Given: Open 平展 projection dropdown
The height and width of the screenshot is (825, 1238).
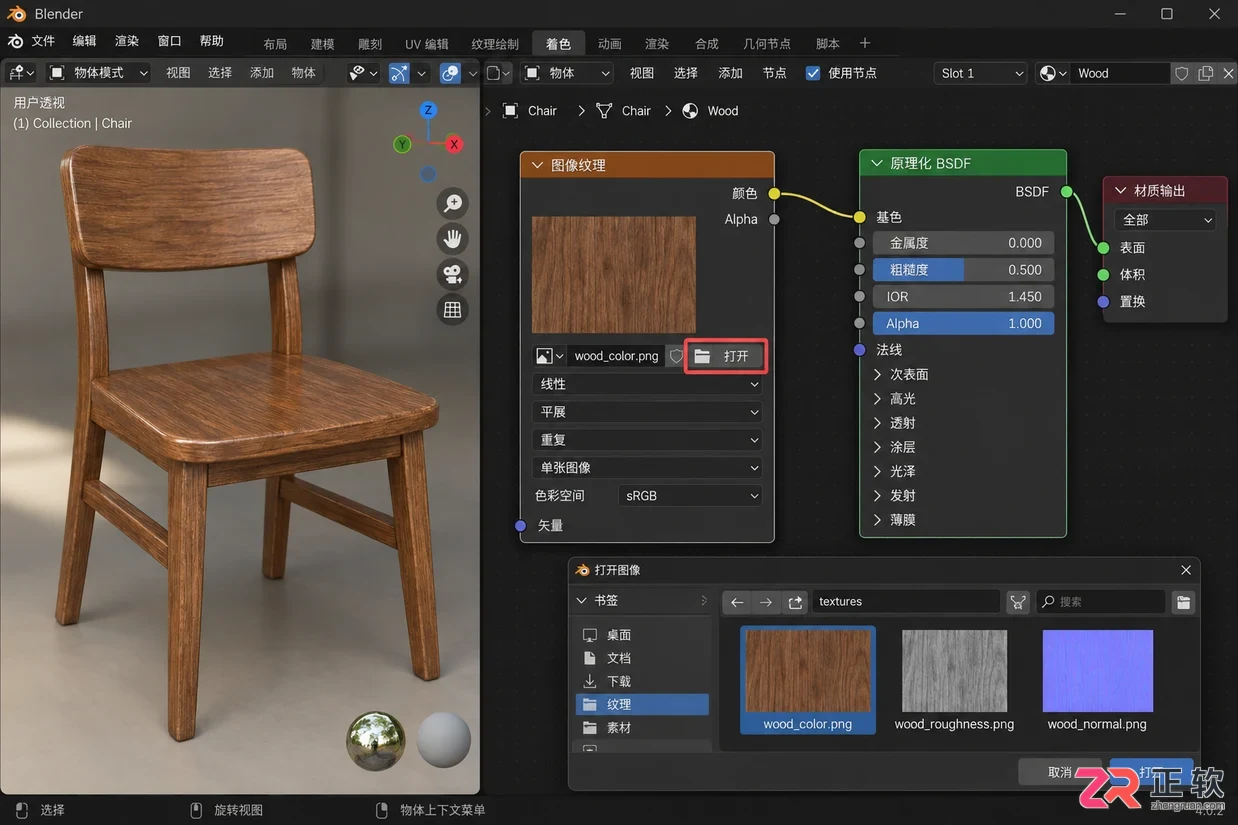Looking at the screenshot, I should 647,412.
